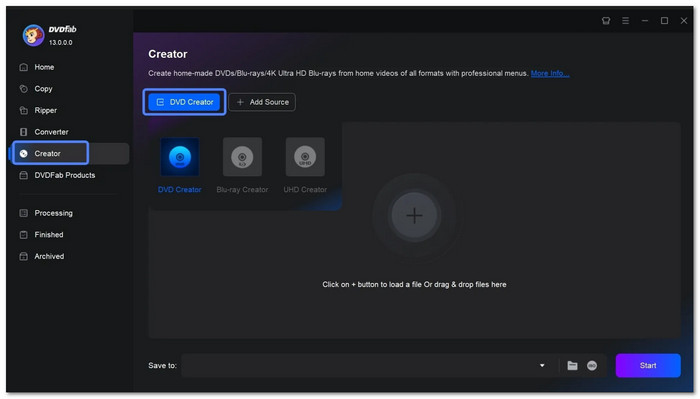Click the DVD Creator label text

[179, 190]
